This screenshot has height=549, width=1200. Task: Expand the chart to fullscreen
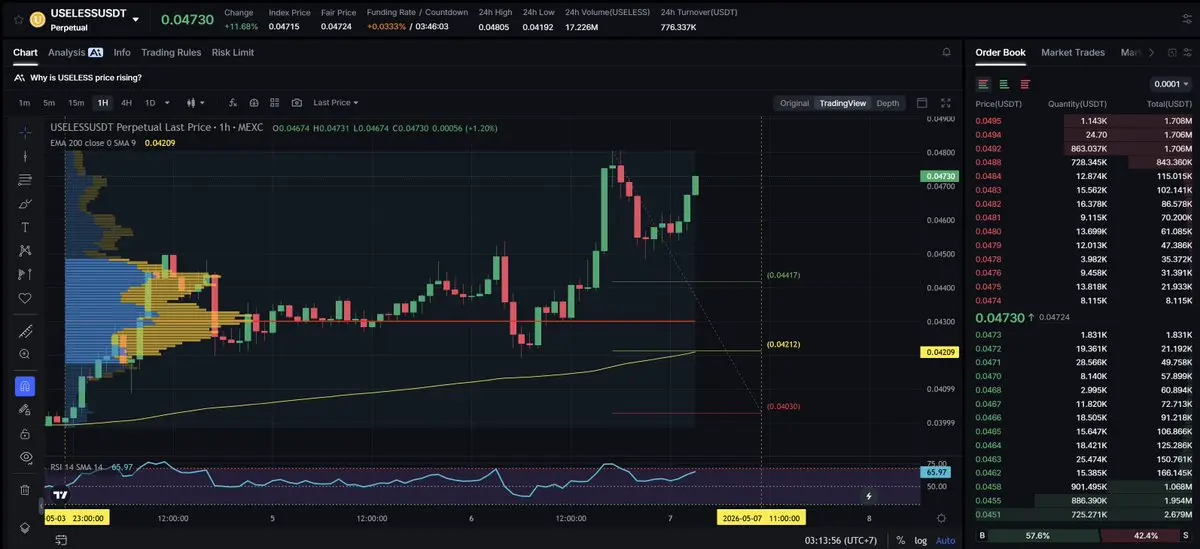(946, 102)
